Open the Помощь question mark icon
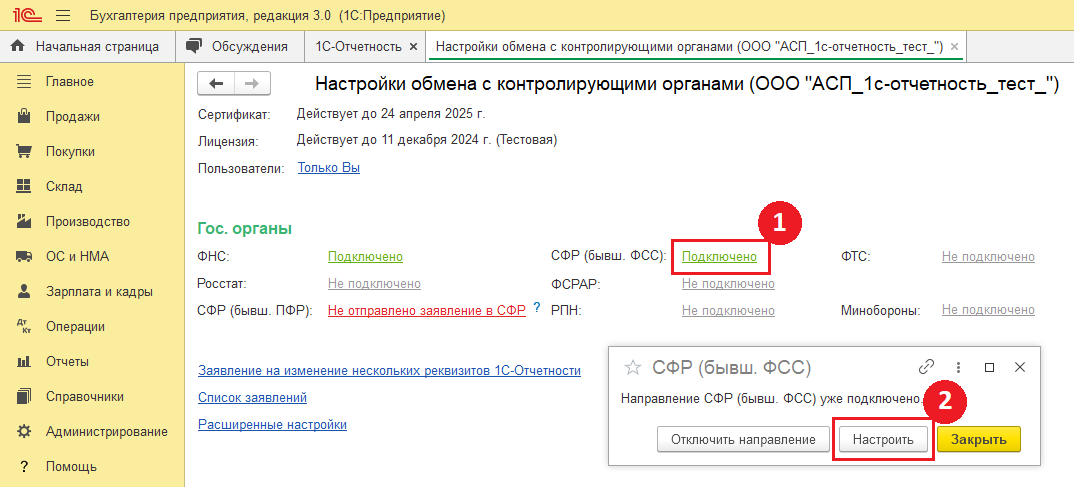Viewport: 1074px width, 487px height. pos(24,466)
